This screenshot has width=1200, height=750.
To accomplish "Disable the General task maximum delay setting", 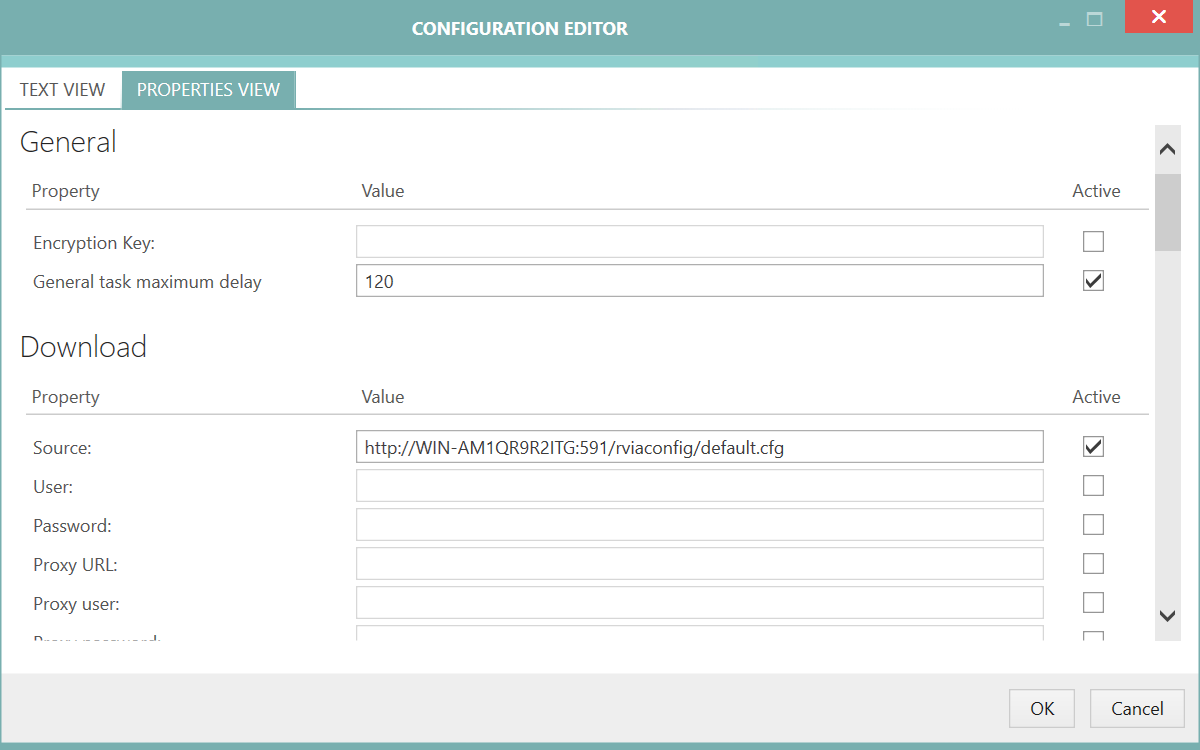I will (x=1093, y=280).
